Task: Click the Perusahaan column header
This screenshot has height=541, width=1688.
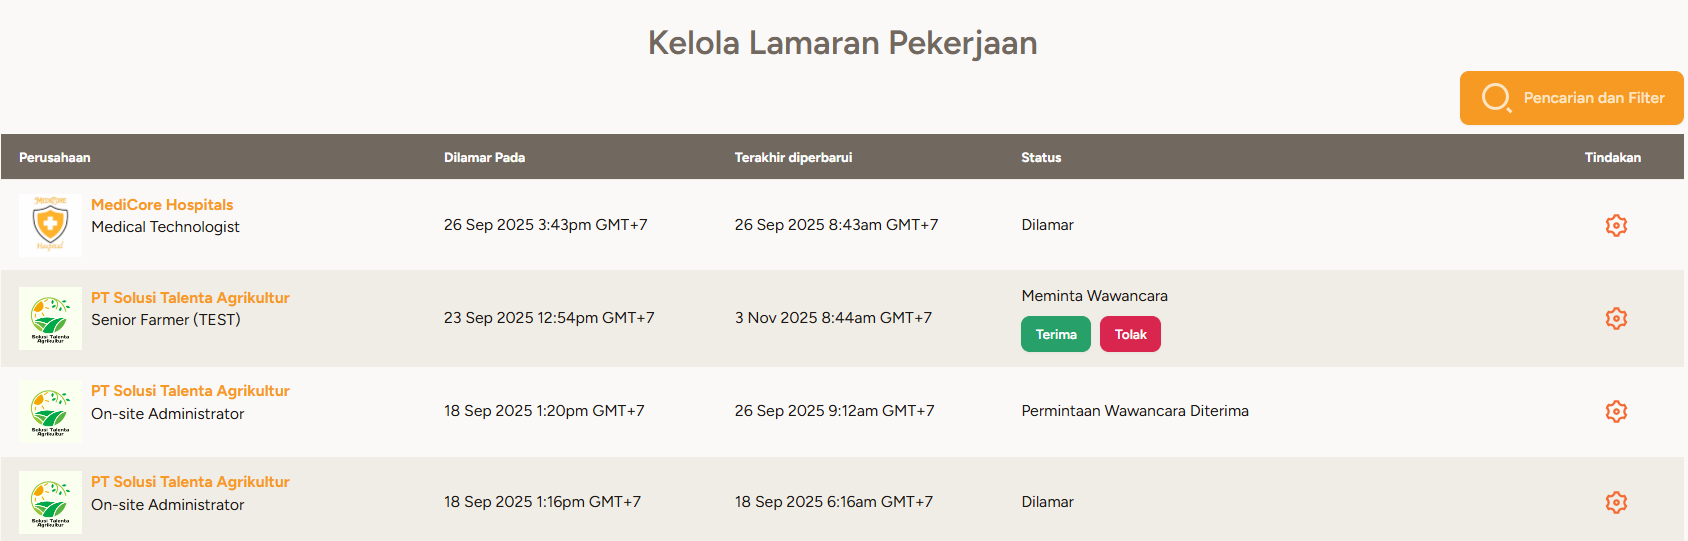Action: click(x=55, y=157)
